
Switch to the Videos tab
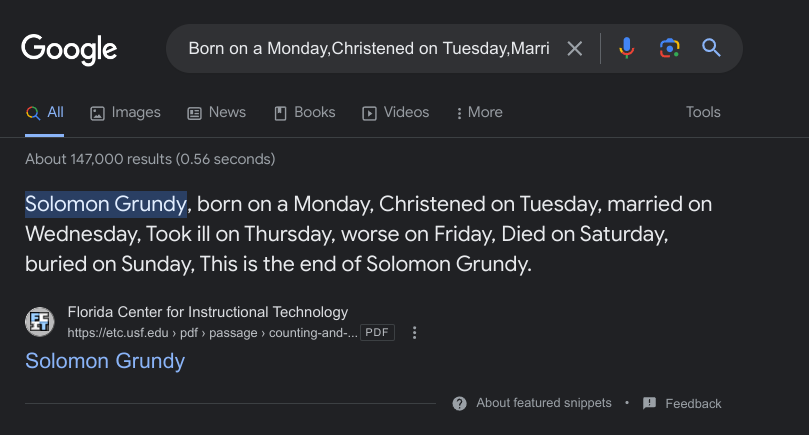pos(395,112)
